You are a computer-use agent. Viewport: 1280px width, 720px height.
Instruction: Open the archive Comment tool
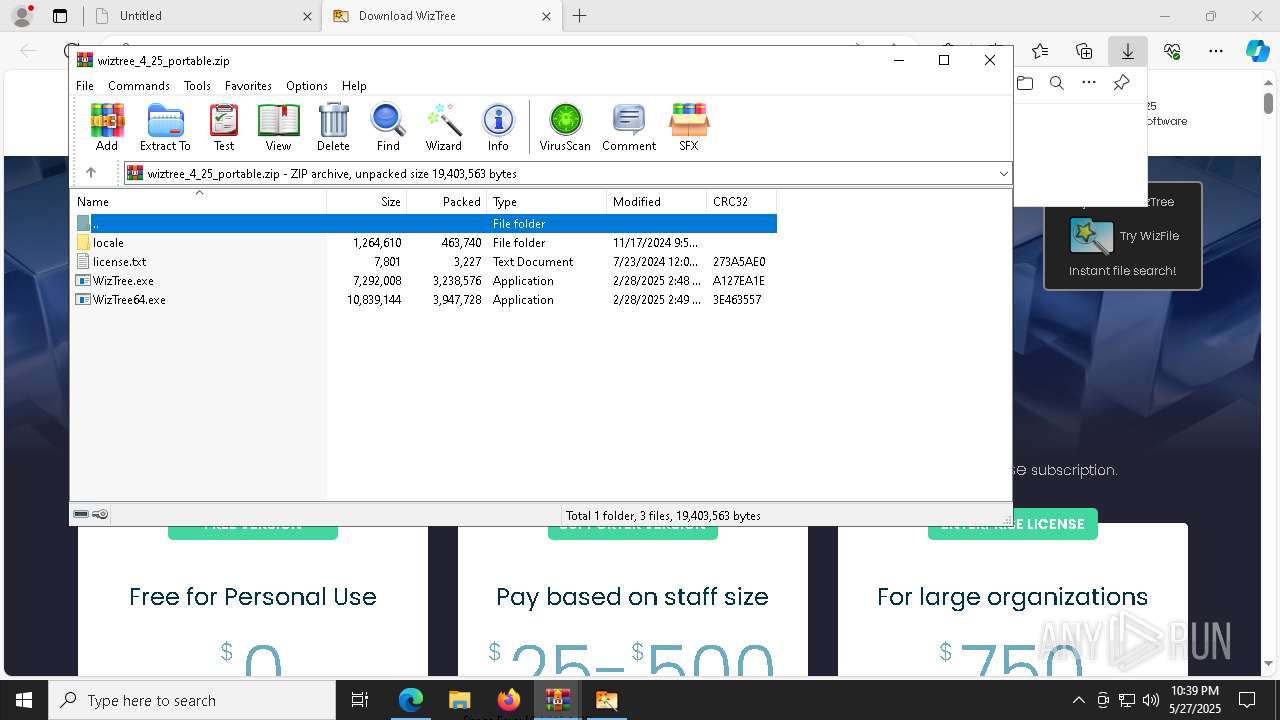pos(629,127)
